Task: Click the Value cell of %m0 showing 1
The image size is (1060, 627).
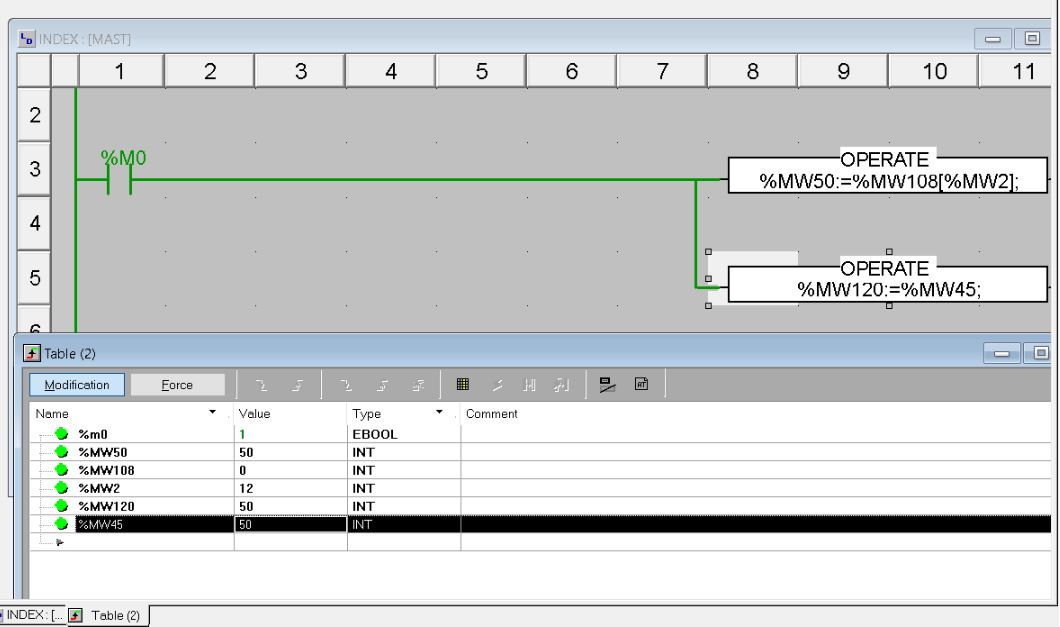Action: tap(291, 434)
